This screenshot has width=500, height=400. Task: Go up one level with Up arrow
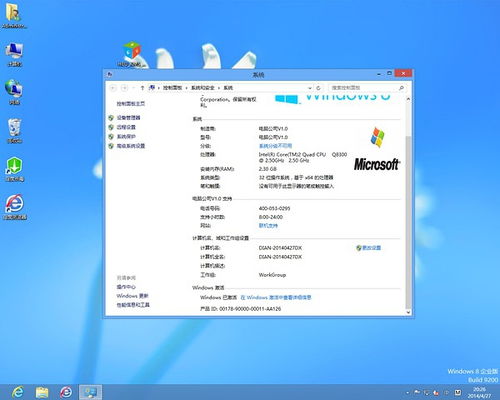[x=142, y=88]
